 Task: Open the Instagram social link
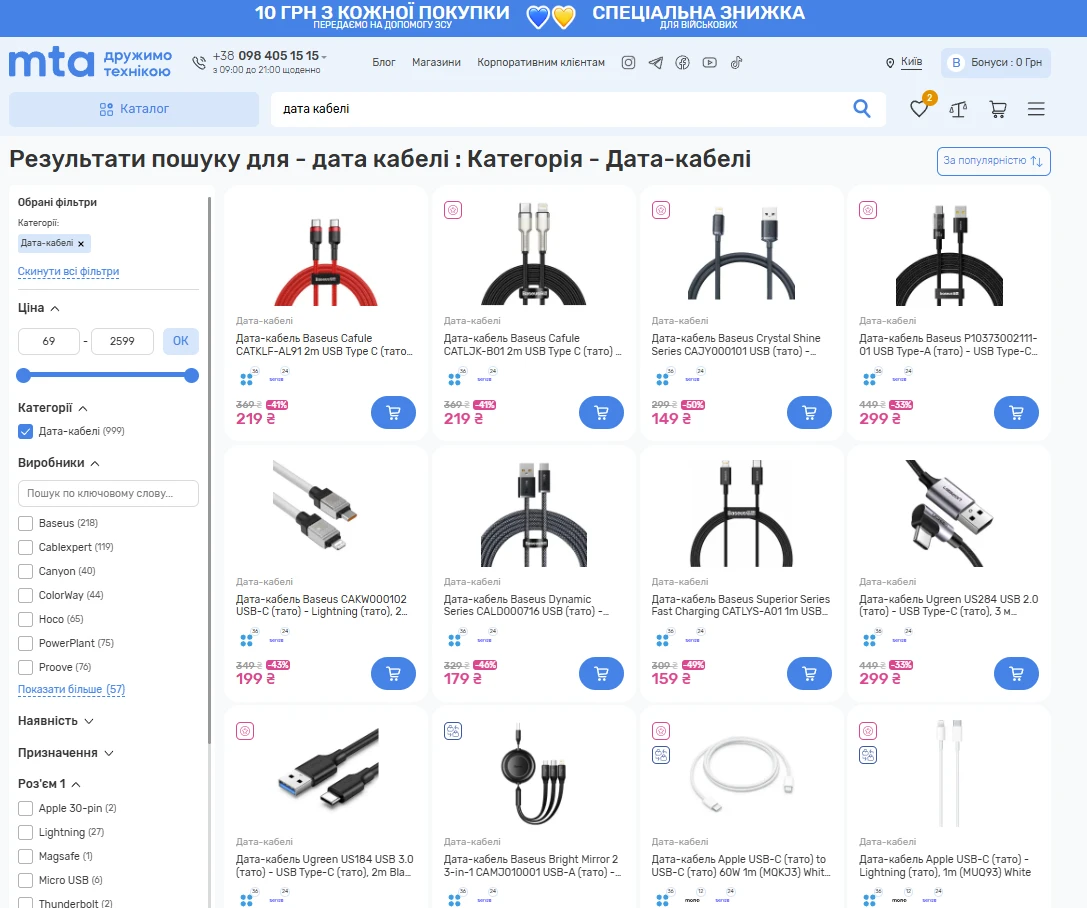628,62
